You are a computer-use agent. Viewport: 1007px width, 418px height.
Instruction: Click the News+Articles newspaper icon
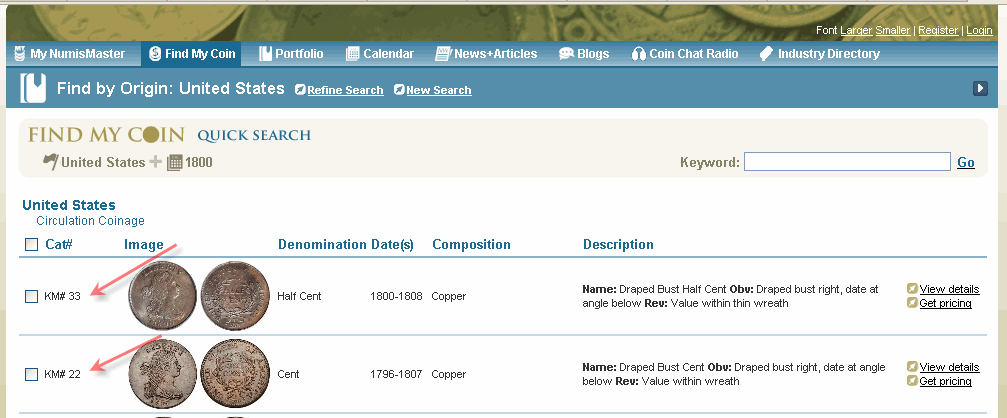443,54
